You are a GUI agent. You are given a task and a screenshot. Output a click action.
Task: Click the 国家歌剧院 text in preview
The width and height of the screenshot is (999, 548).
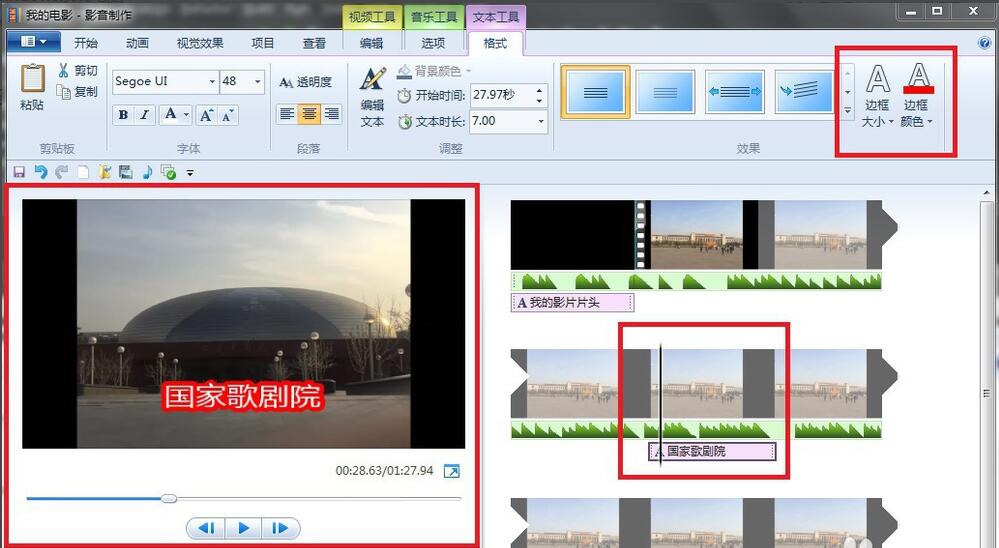coord(243,396)
